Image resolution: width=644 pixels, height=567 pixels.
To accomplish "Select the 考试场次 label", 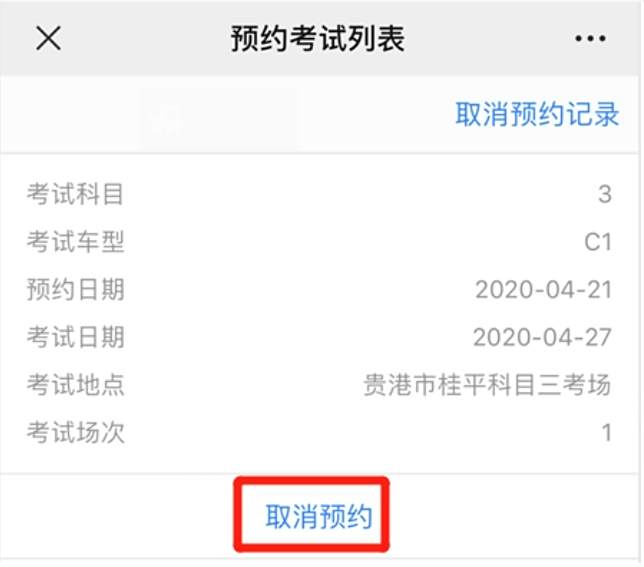I will (76, 432).
